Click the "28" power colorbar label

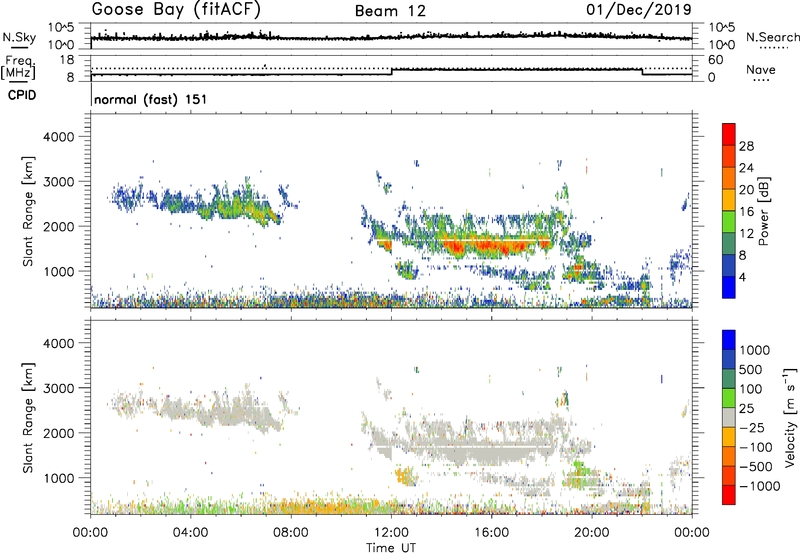click(x=746, y=146)
